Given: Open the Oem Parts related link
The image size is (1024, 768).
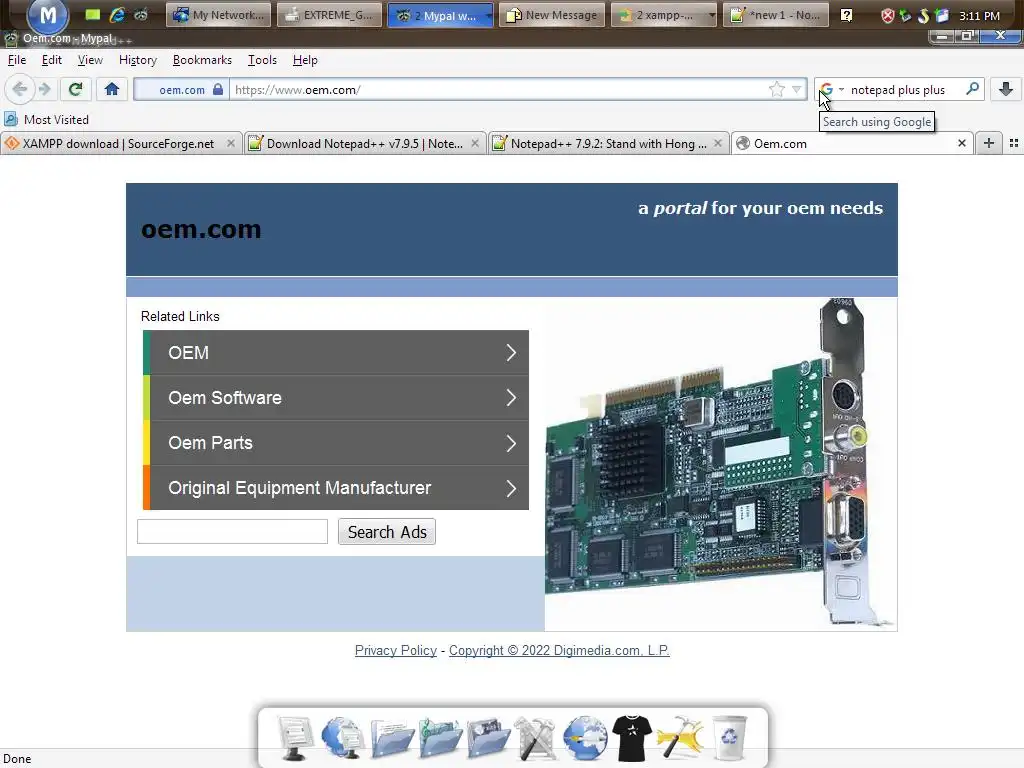Looking at the screenshot, I should click(336, 443).
